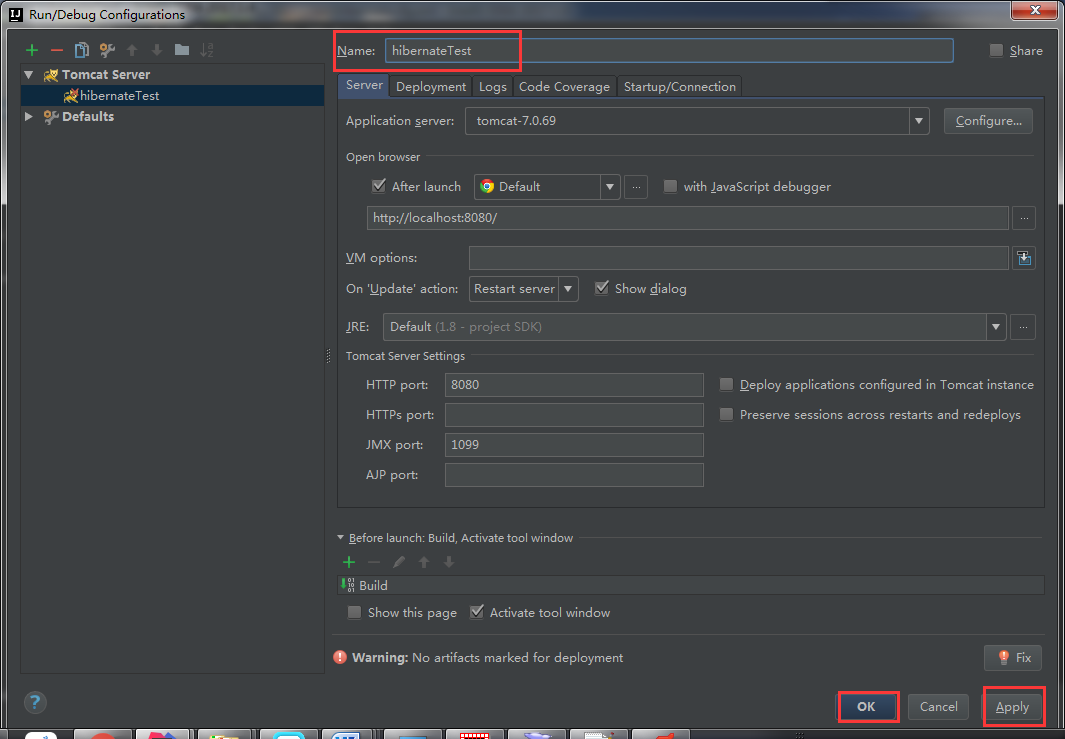
Task: Click Fix button for warning
Action: click(x=1013, y=657)
